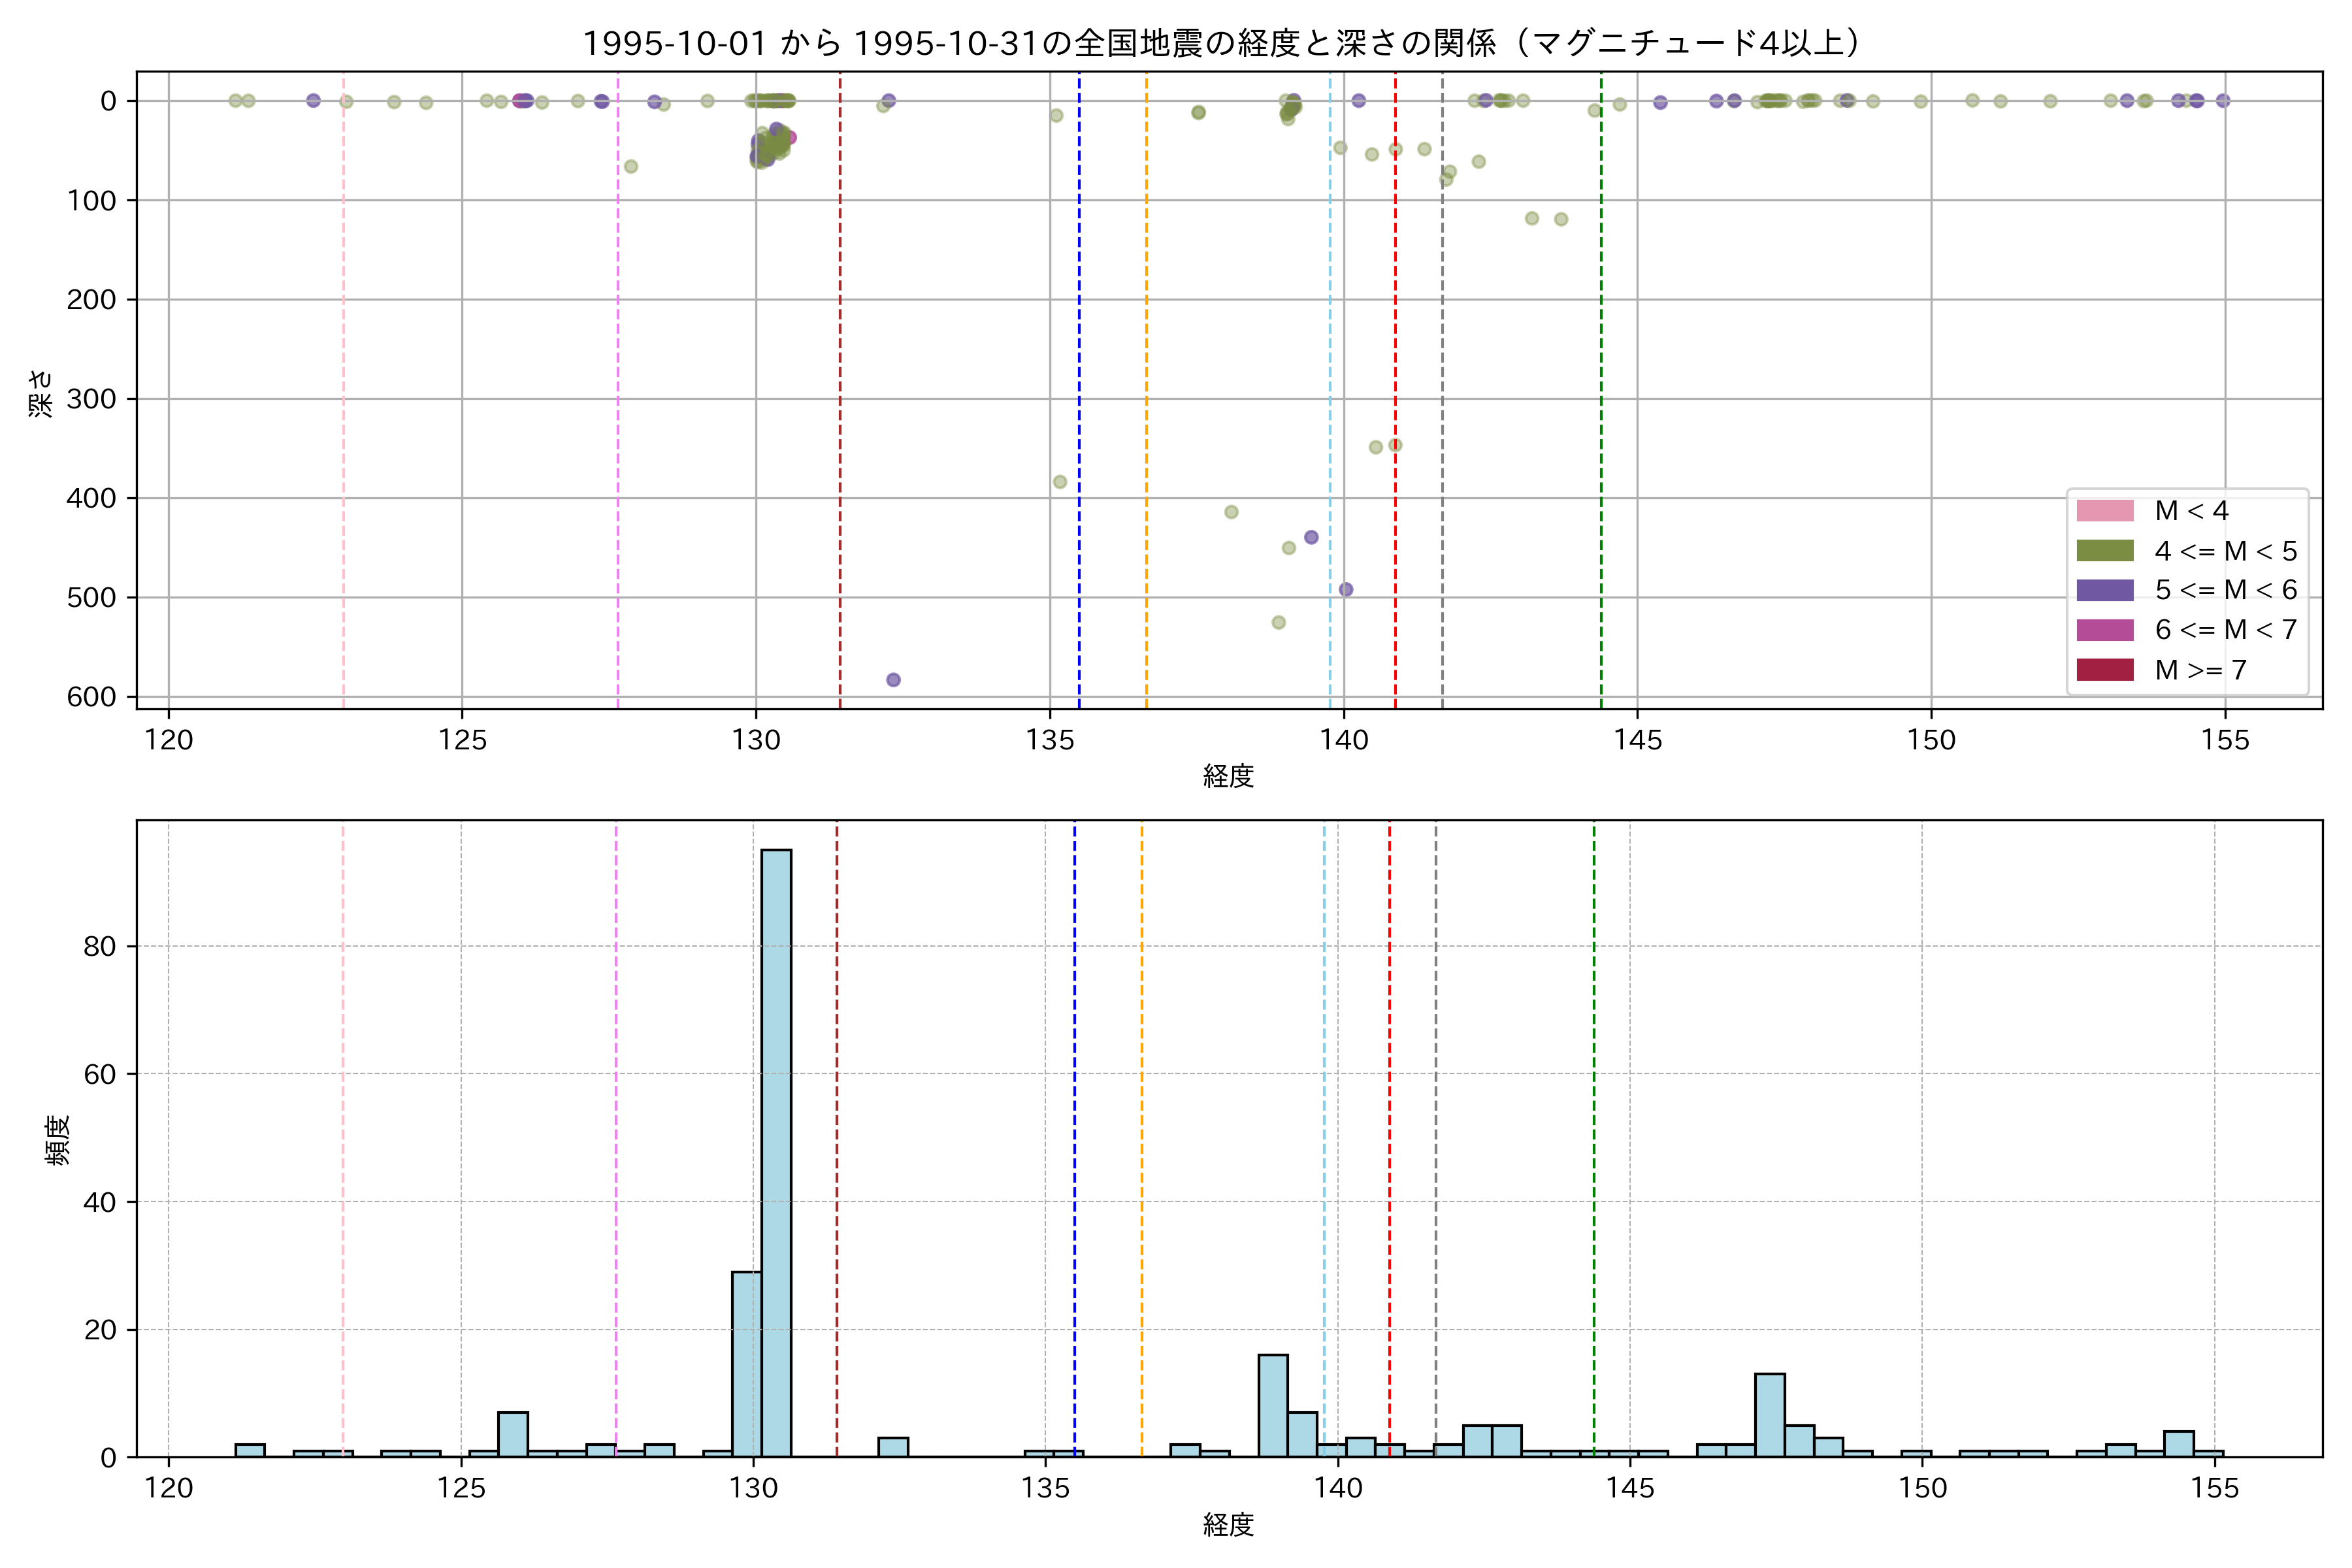Image resolution: width=2352 pixels, height=1568 pixels.
Task: Click the purple 5 <= M < 6 legend swatch
Action: click(2104, 590)
